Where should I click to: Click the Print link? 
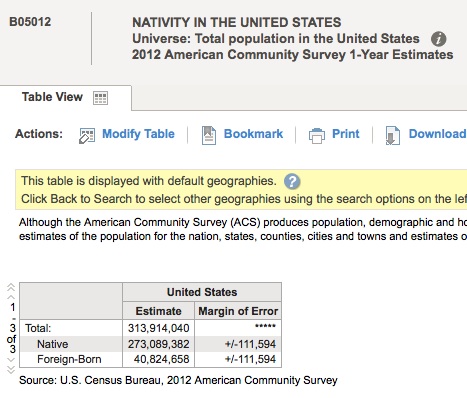(346, 134)
